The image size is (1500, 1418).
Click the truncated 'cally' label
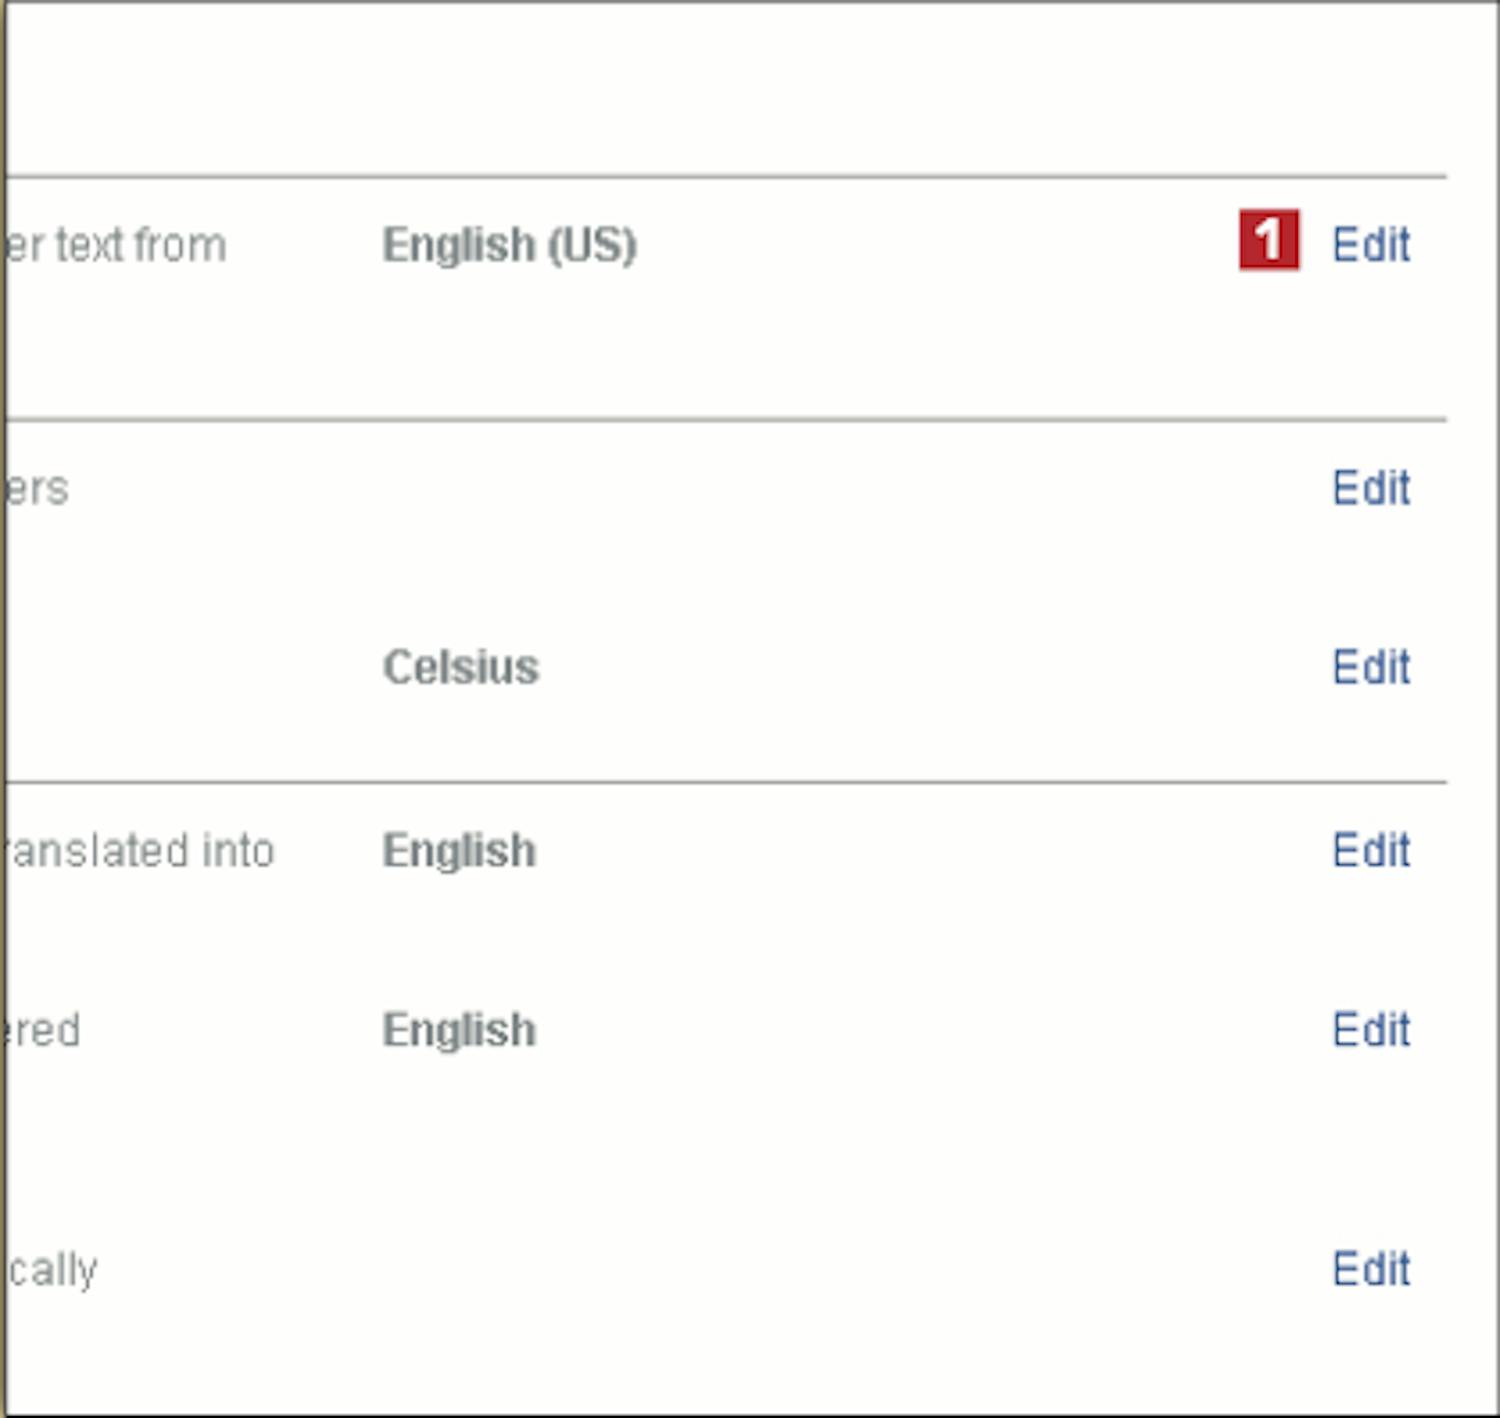point(52,1271)
